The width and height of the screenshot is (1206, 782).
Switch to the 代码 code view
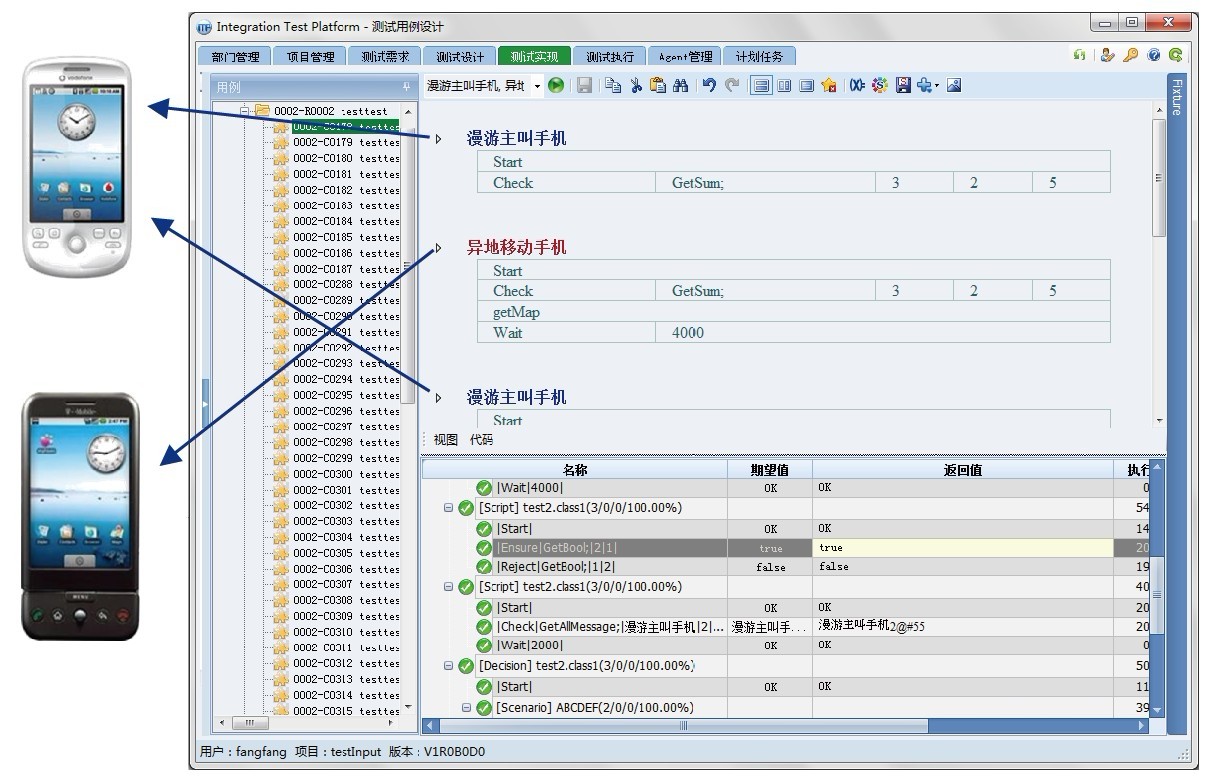point(481,440)
